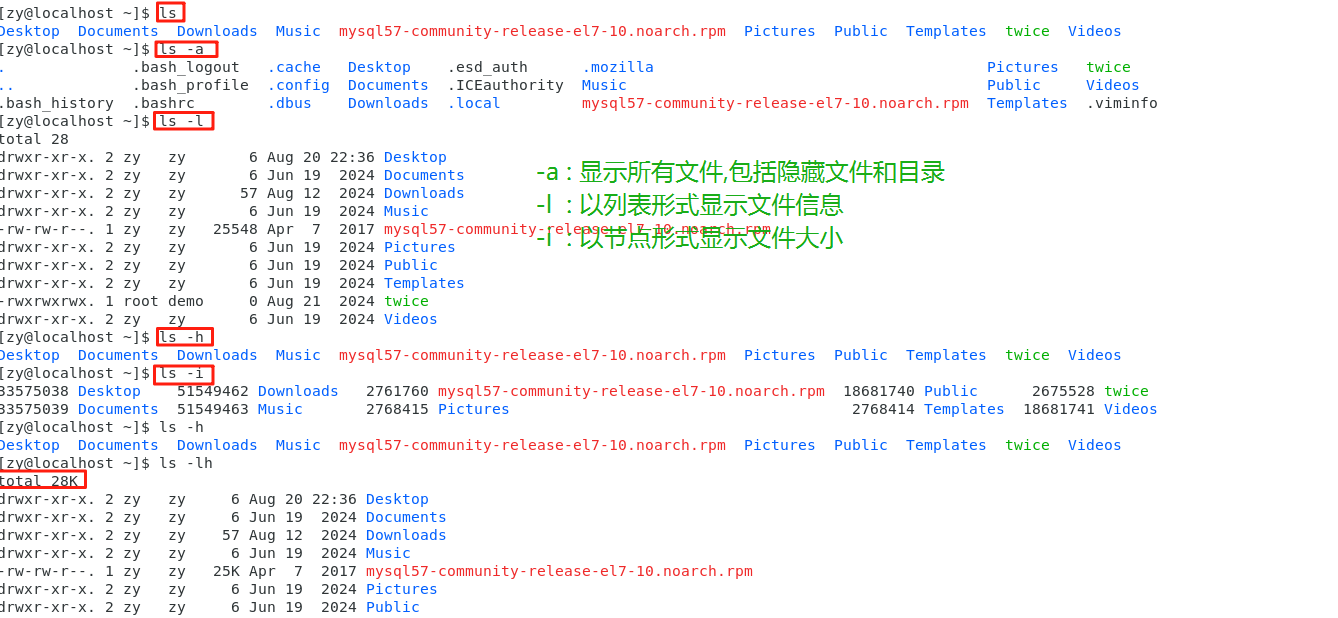Screen dimensions: 1338x618
Task: Click the .bash_profile filename
Action: click(190, 85)
